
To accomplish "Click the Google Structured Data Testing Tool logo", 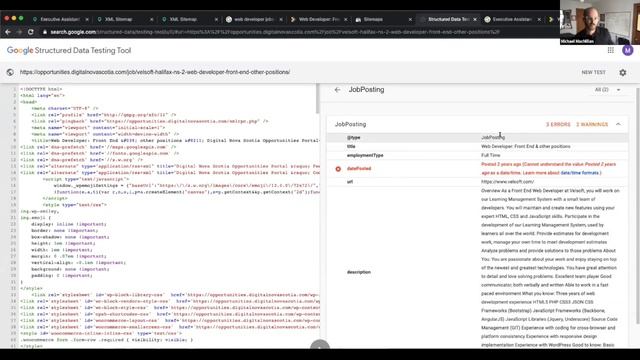I will pyautogui.click(x=69, y=50).
